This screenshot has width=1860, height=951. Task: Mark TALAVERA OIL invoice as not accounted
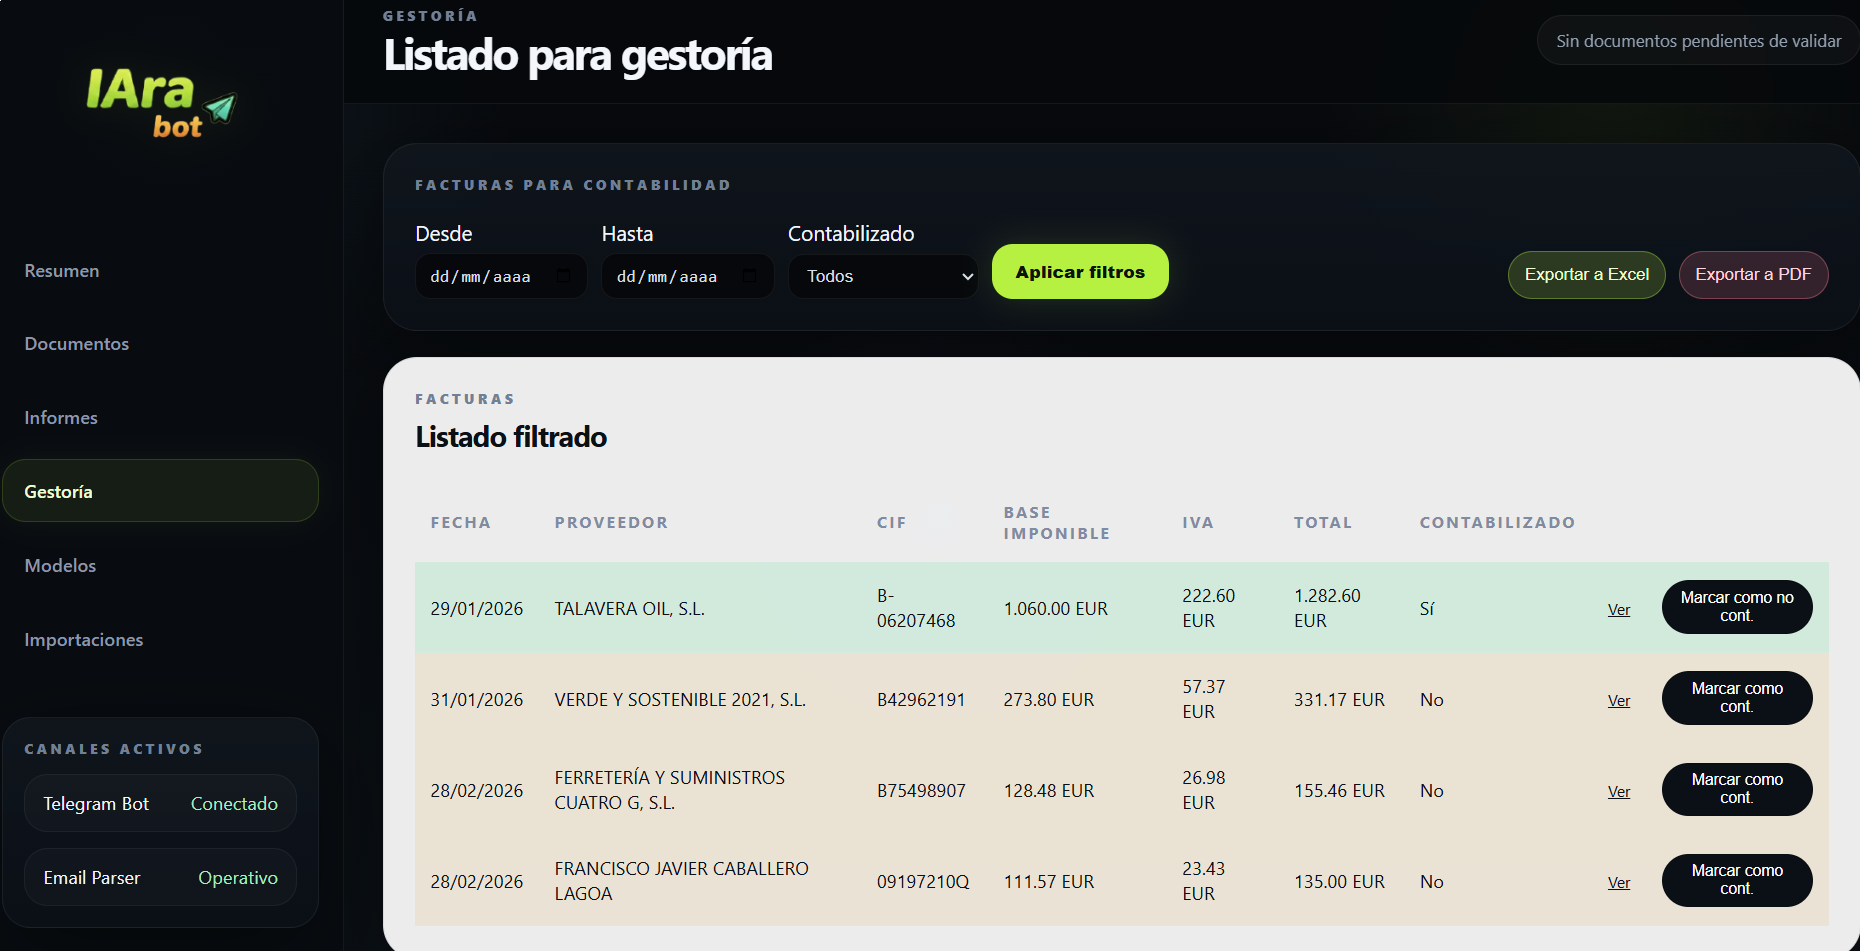click(x=1736, y=607)
